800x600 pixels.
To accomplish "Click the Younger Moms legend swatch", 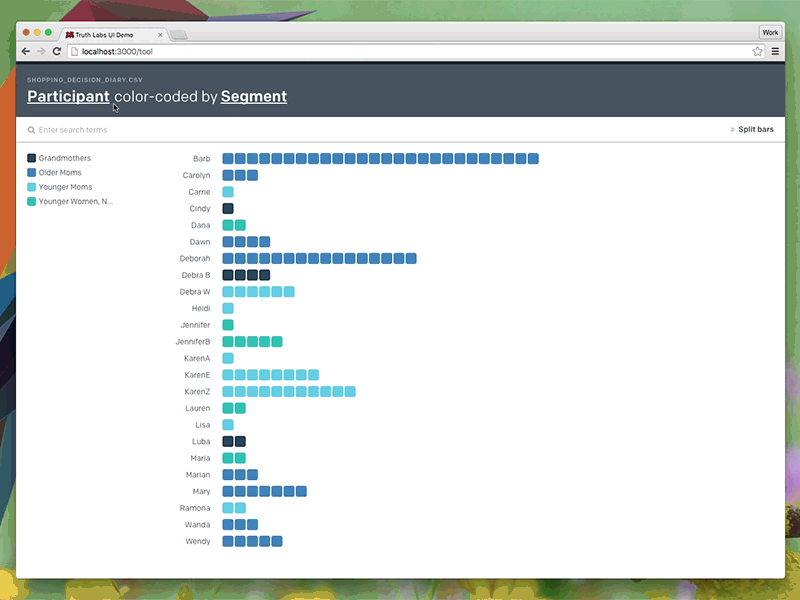I will coord(32,187).
